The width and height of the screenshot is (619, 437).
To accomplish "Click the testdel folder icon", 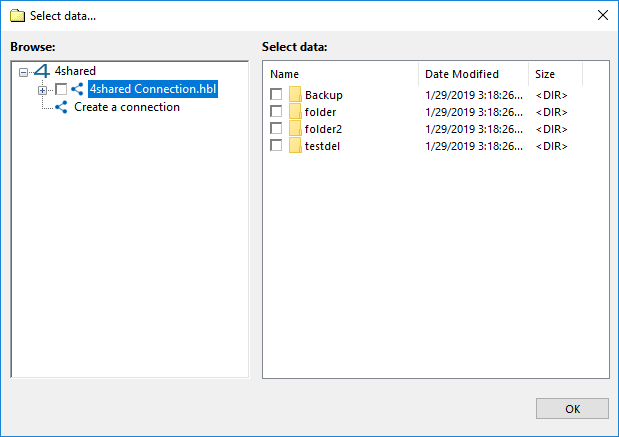I will (x=295, y=146).
